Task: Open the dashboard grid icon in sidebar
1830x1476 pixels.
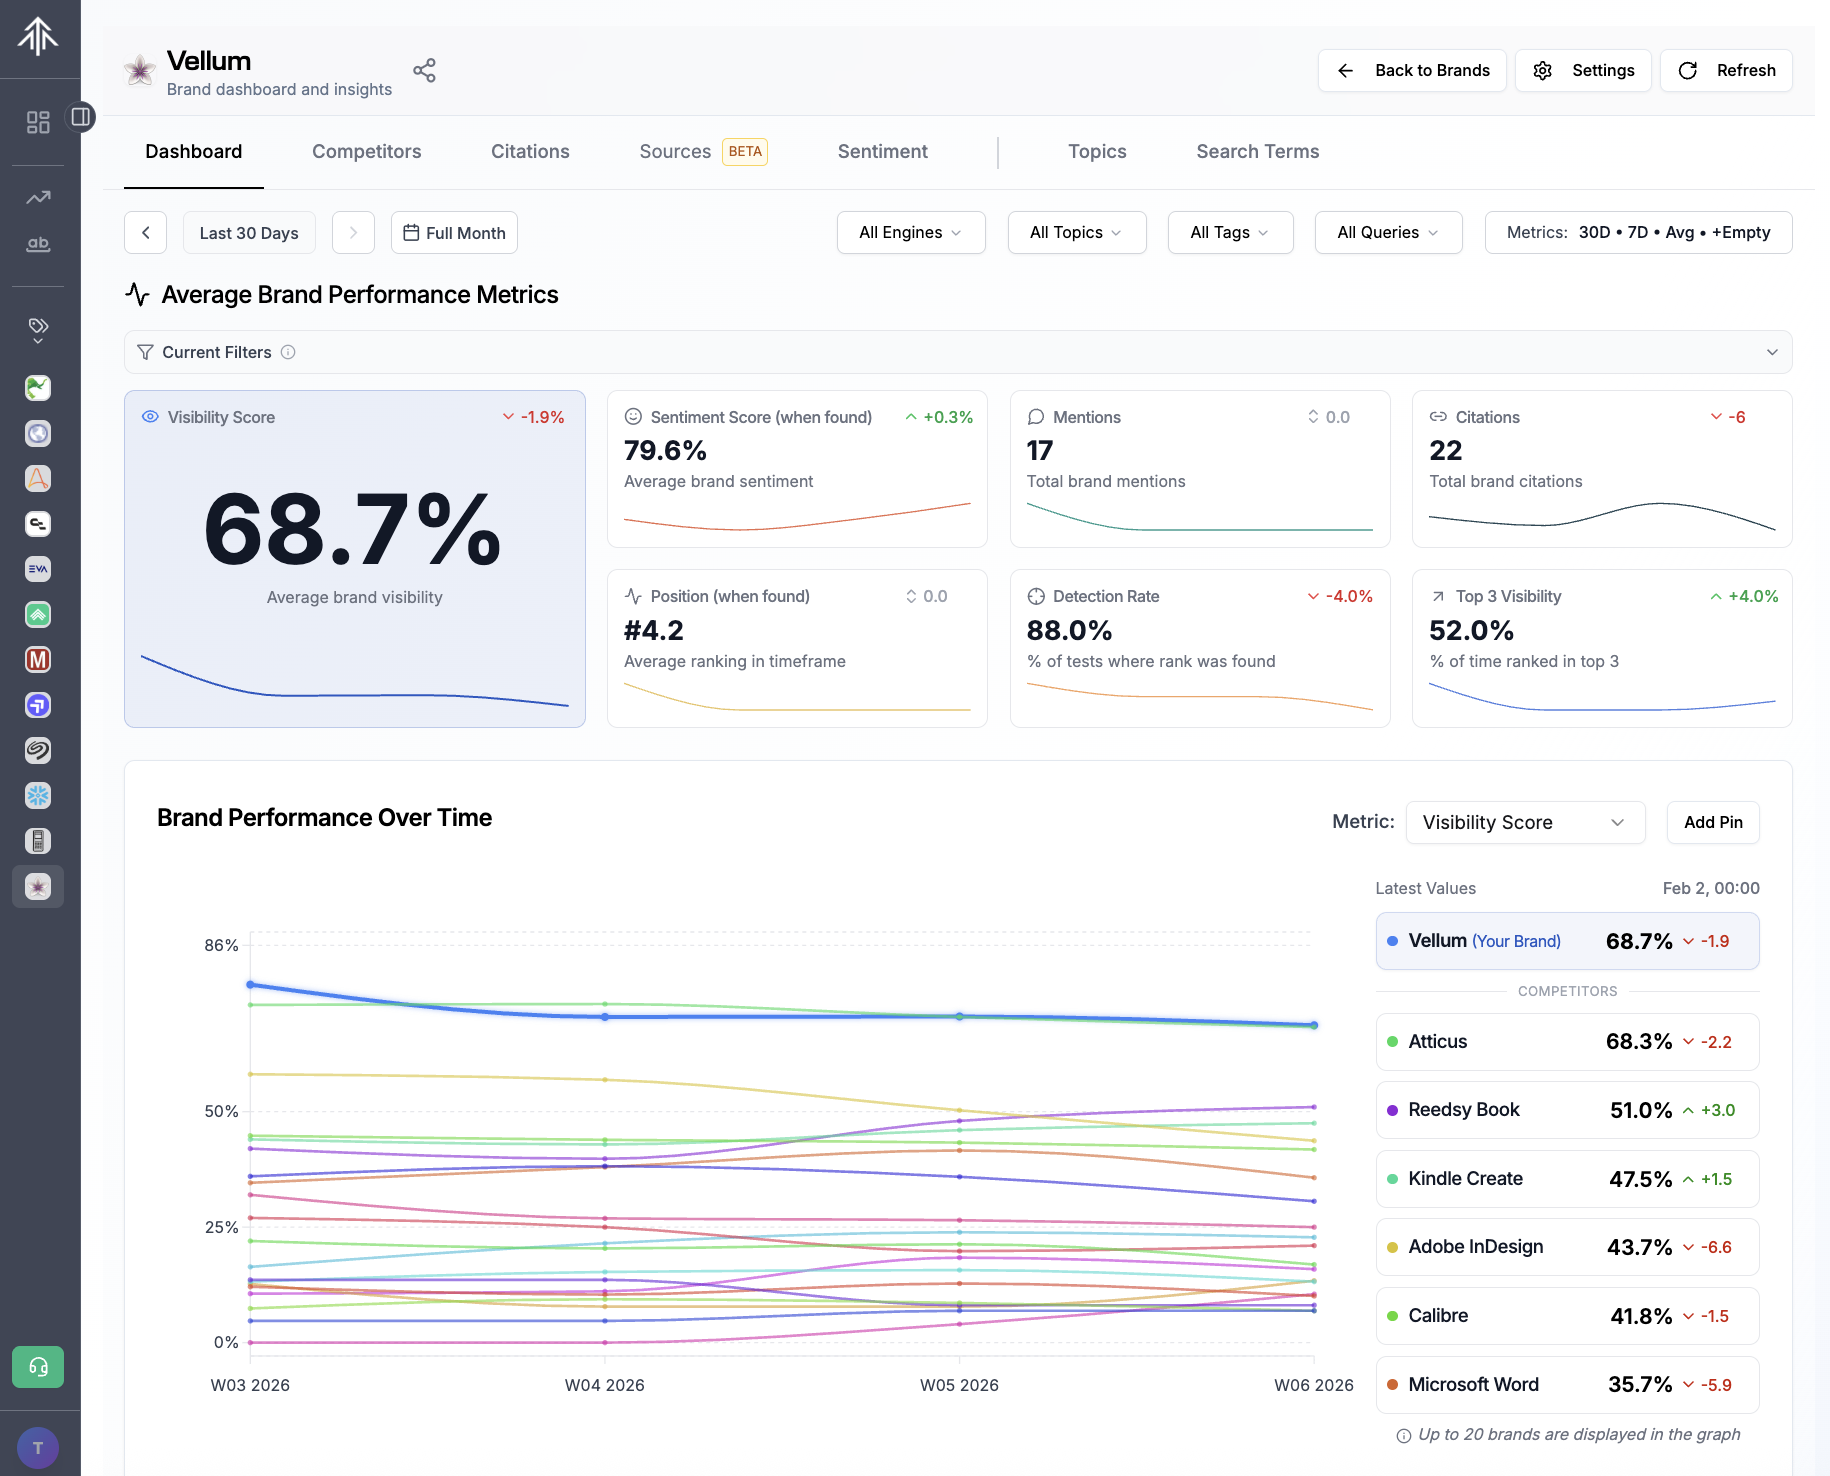Action: [38, 121]
